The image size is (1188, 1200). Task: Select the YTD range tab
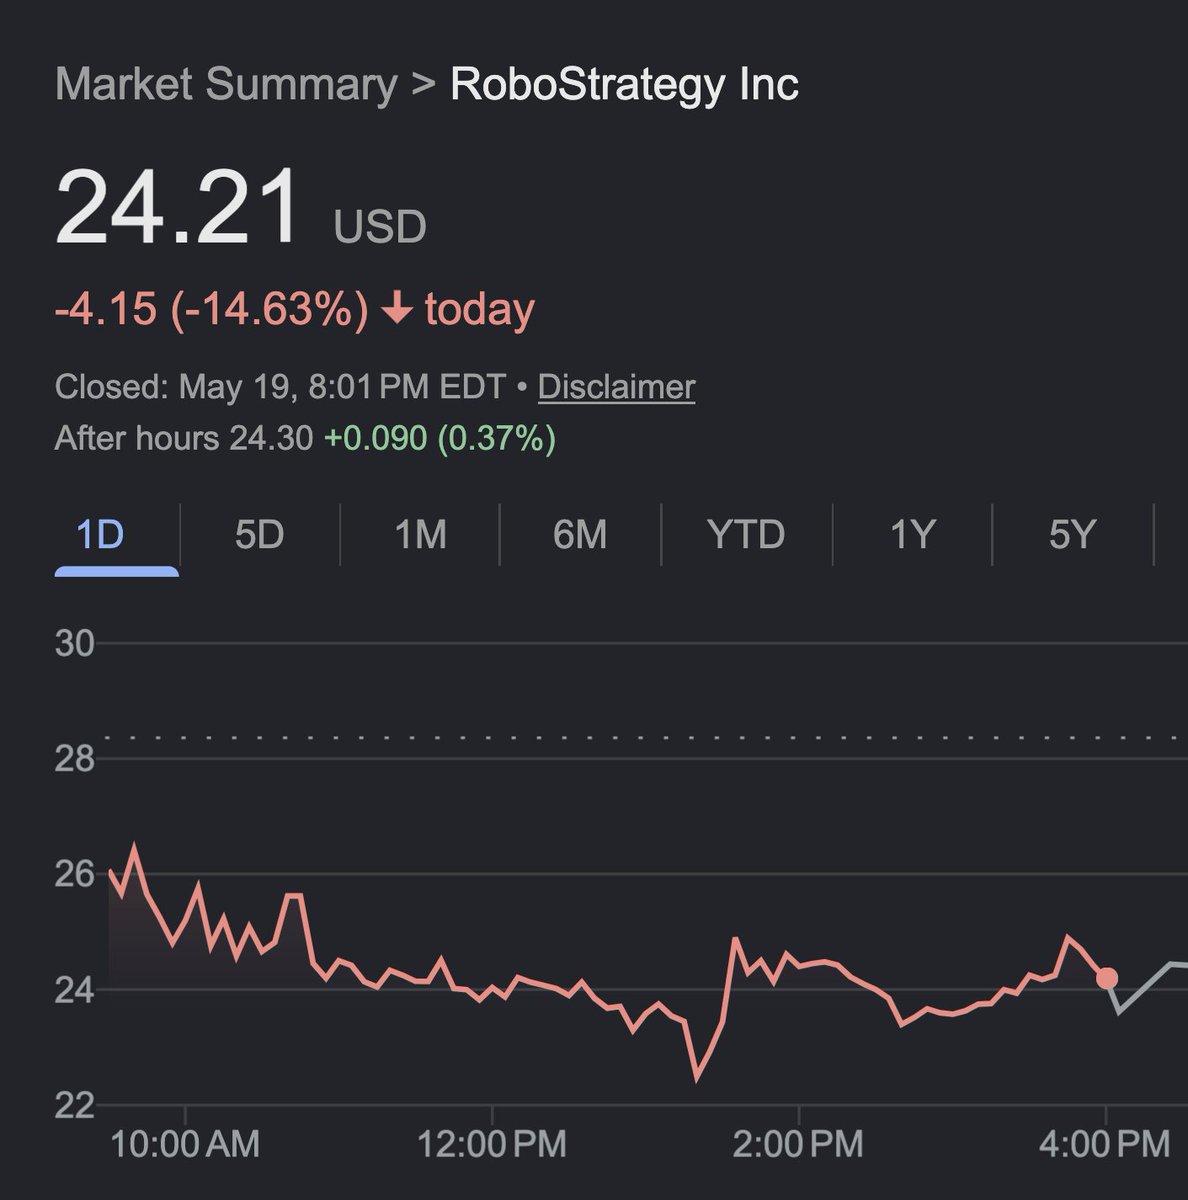pos(746,535)
